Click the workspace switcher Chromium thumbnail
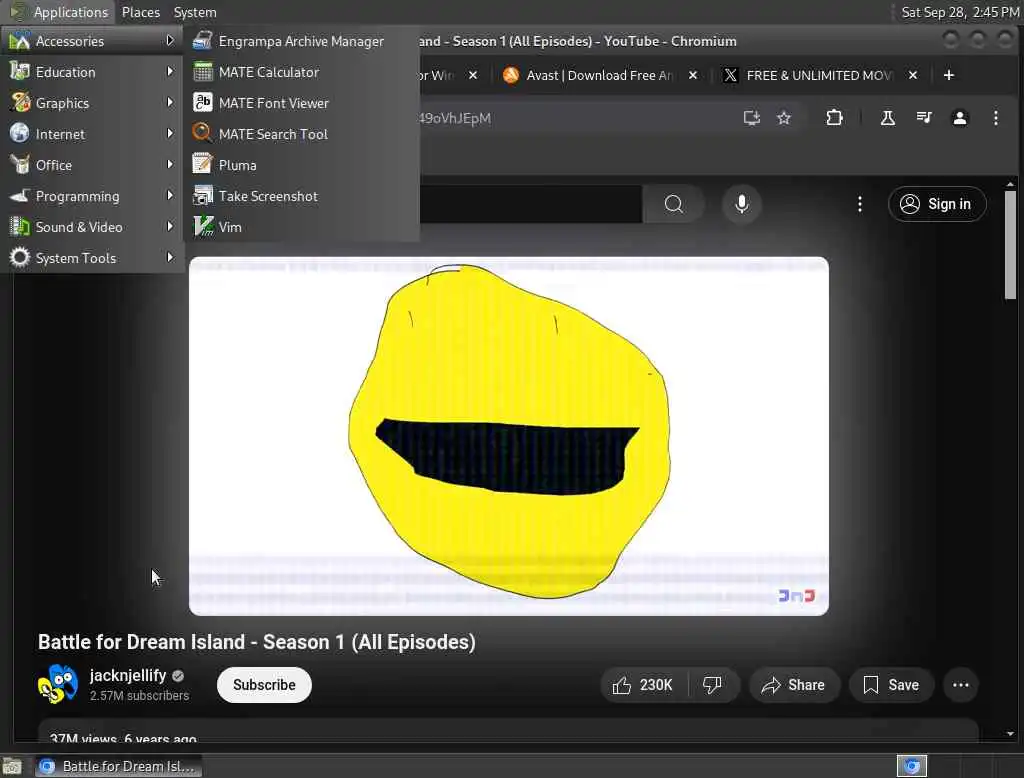 912,766
